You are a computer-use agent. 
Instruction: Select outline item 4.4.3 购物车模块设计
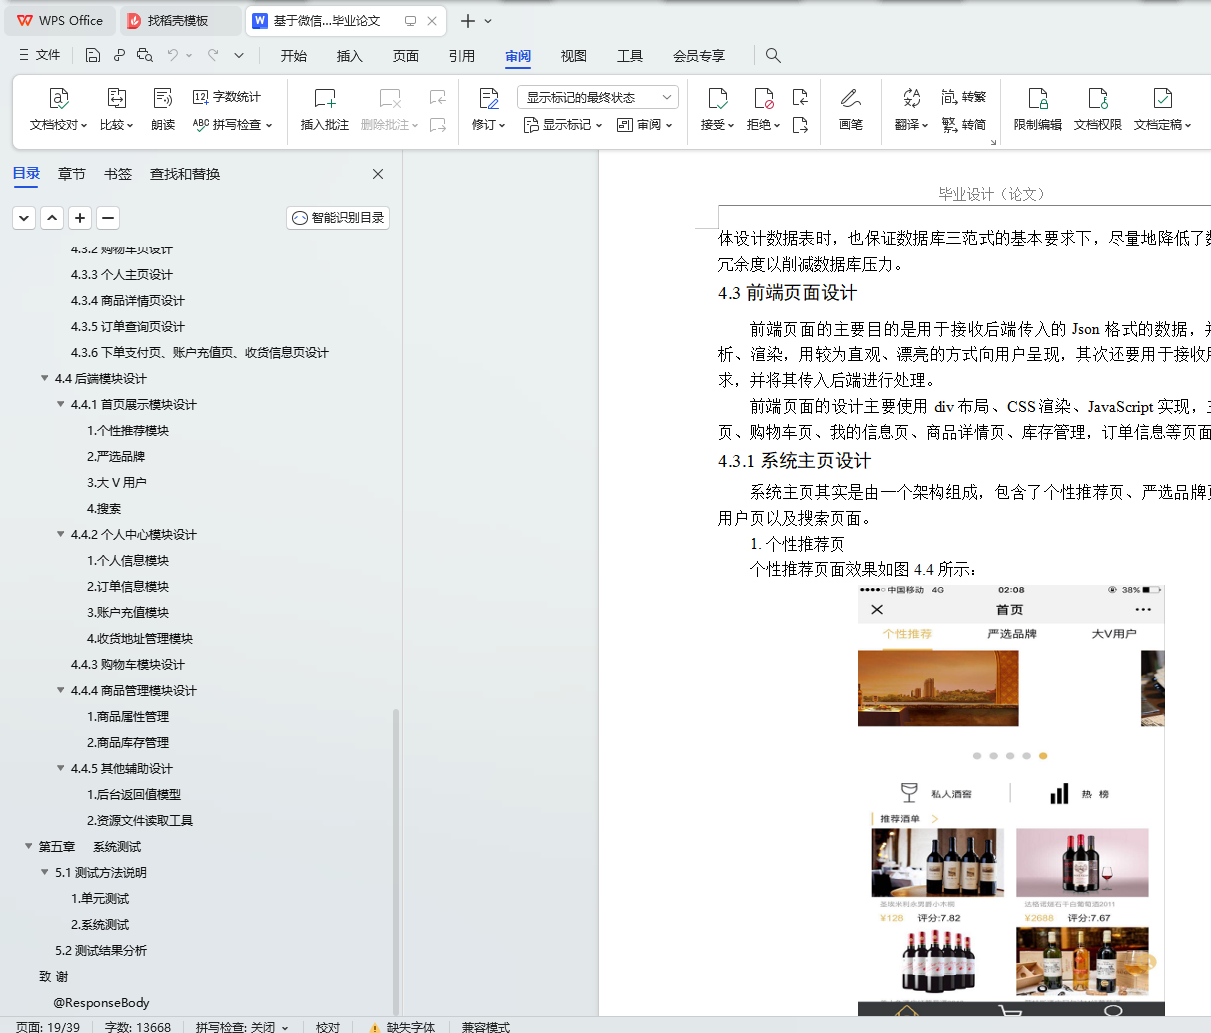[x=128, y=664]
